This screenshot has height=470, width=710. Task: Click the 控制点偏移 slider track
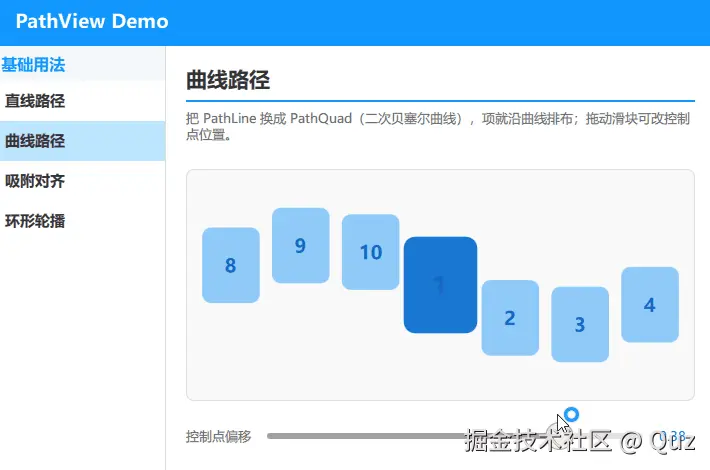pos(457,436)
